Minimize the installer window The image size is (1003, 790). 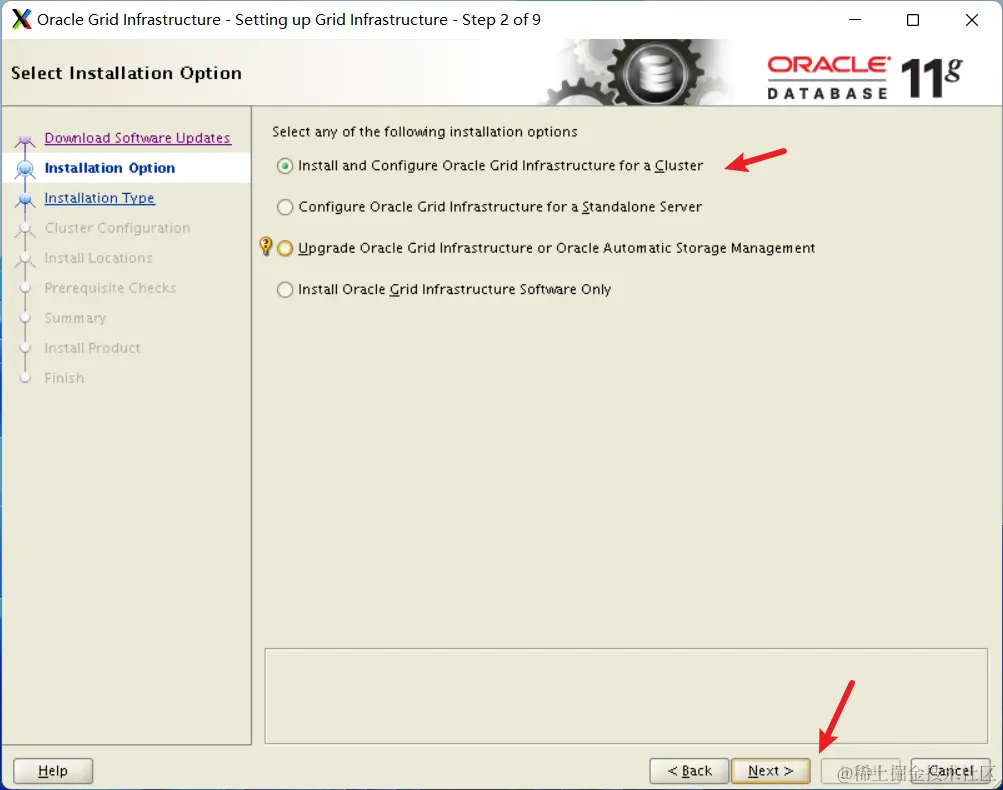click(x=855, y=20)
